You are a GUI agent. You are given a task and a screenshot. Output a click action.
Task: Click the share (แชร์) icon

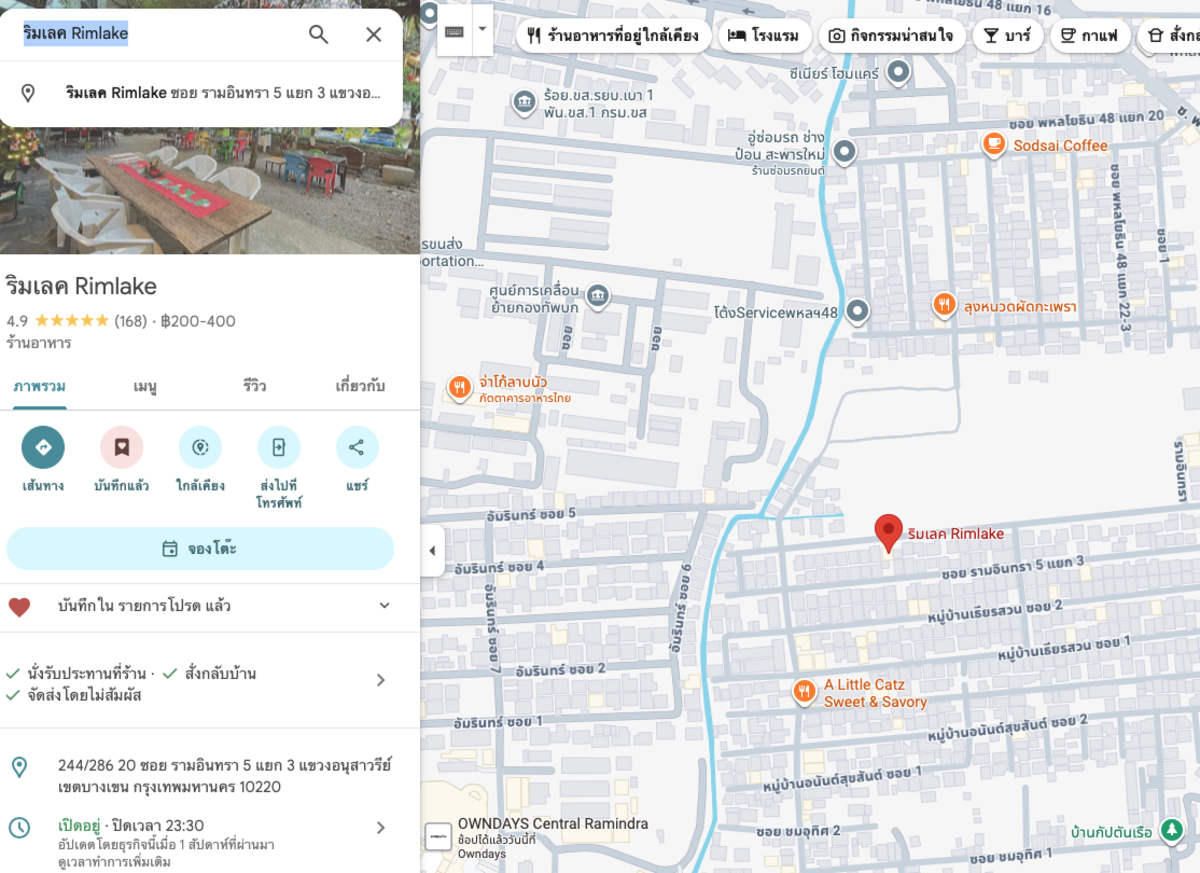point(357,447)
